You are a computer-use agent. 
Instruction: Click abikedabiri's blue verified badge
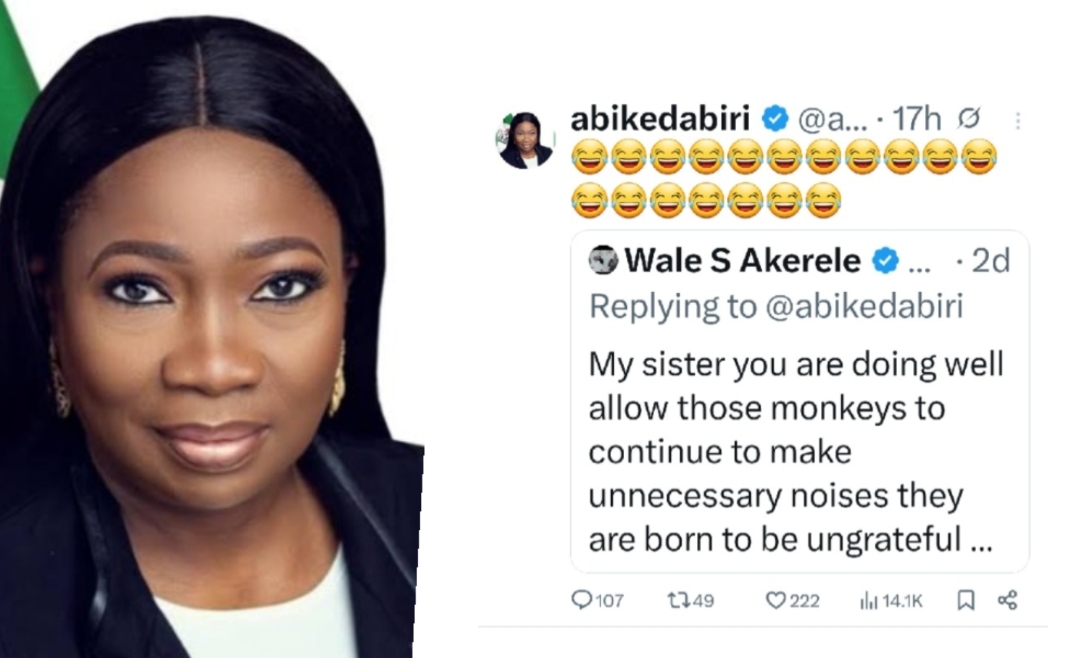pos(775,120)
